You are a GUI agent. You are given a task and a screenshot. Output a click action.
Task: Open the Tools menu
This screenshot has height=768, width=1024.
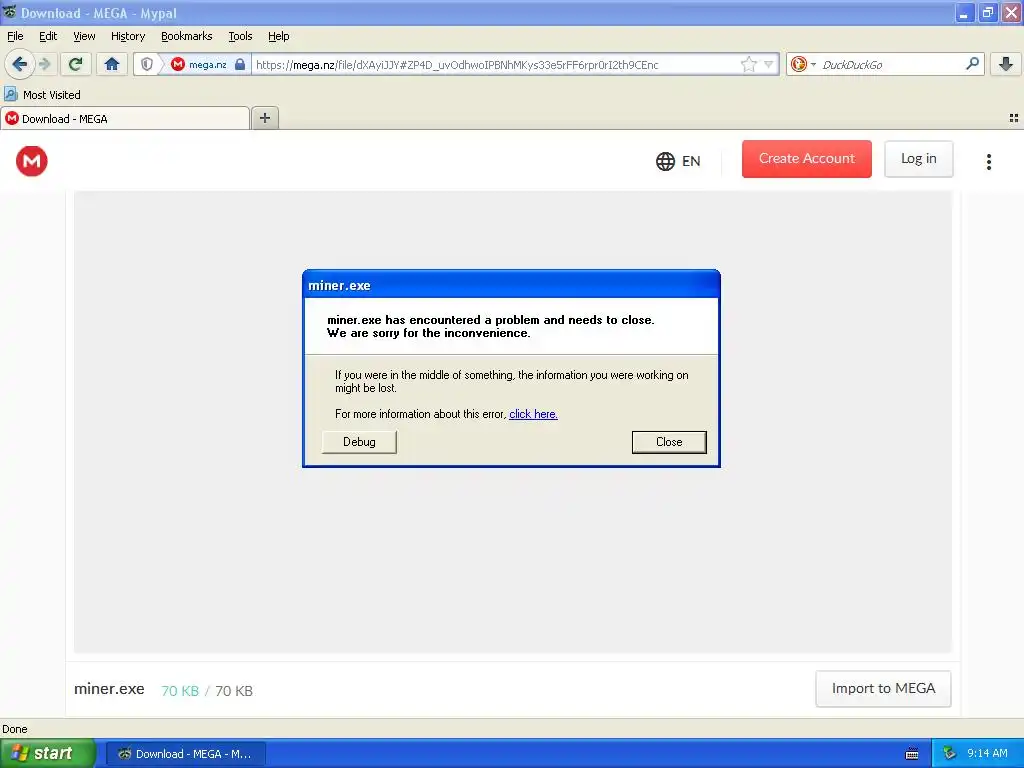240,36
